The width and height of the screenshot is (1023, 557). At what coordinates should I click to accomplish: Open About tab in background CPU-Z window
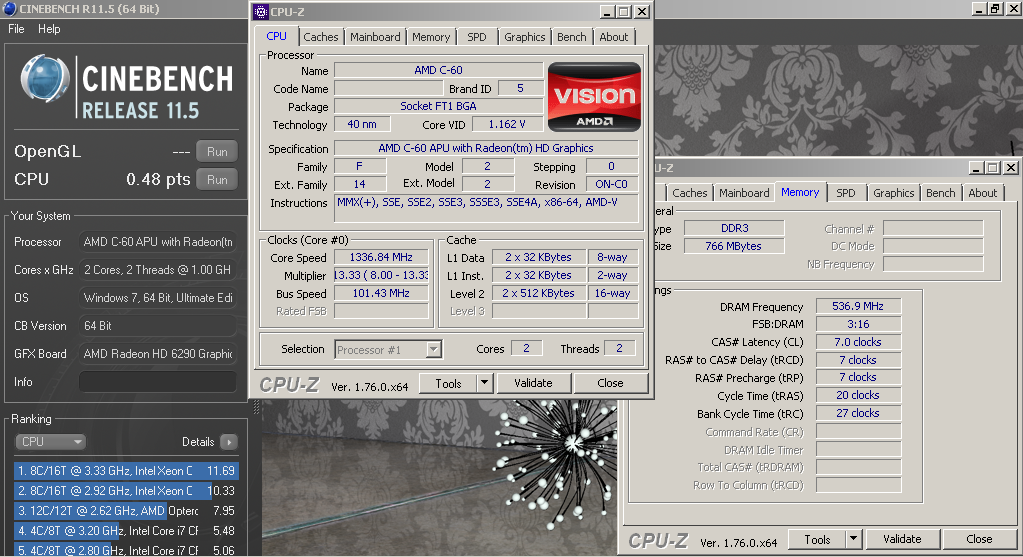click(983, 193)
